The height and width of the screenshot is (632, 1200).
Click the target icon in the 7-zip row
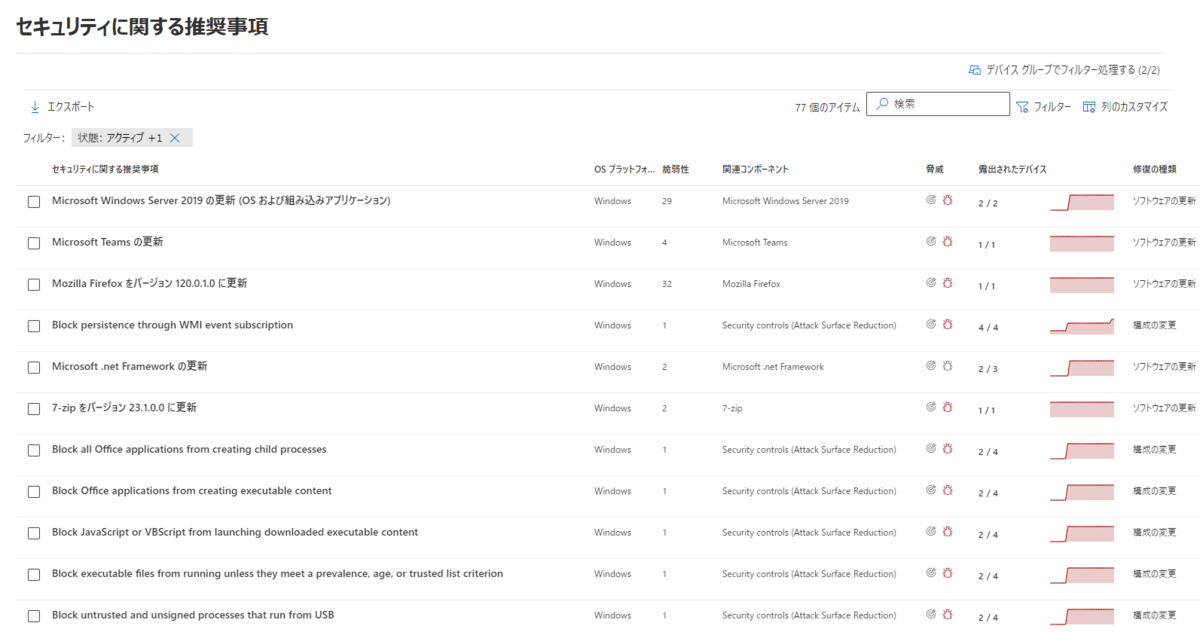tap(932, 408)
